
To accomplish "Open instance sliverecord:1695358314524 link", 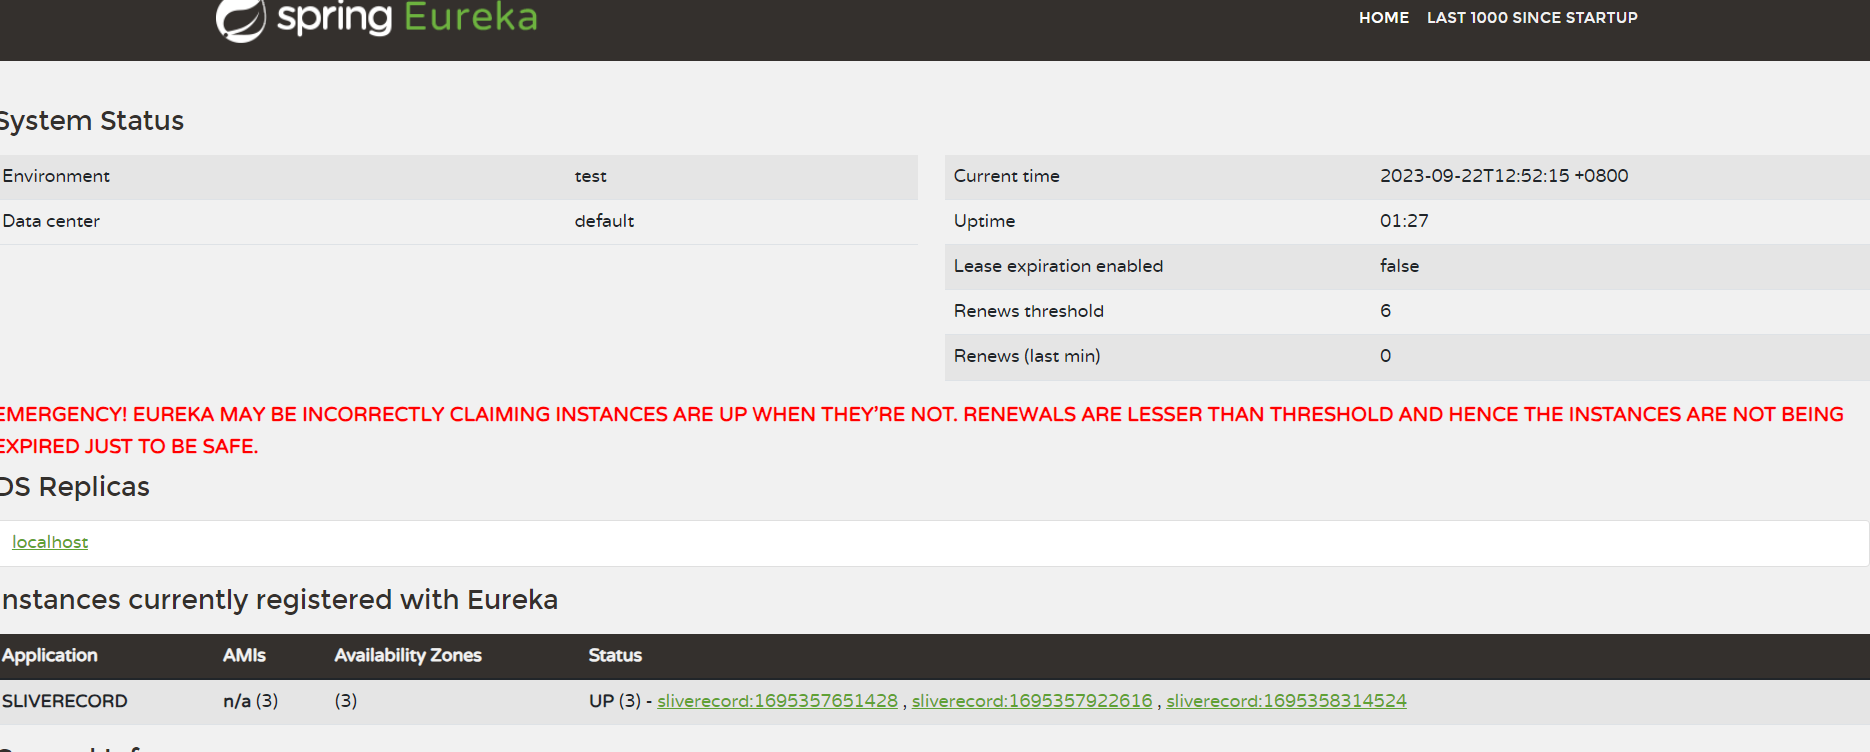I will click(1286, 701).
